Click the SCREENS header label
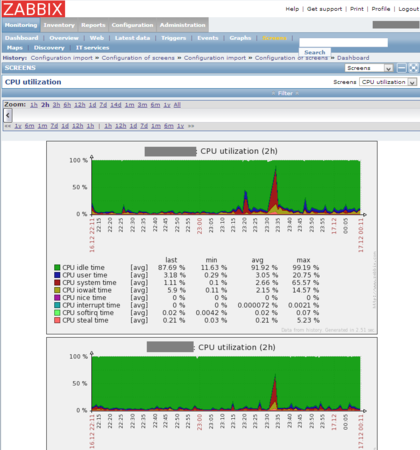Image resolution: width=420 pixels, height=450 pixels. click(x=20, y=68)
